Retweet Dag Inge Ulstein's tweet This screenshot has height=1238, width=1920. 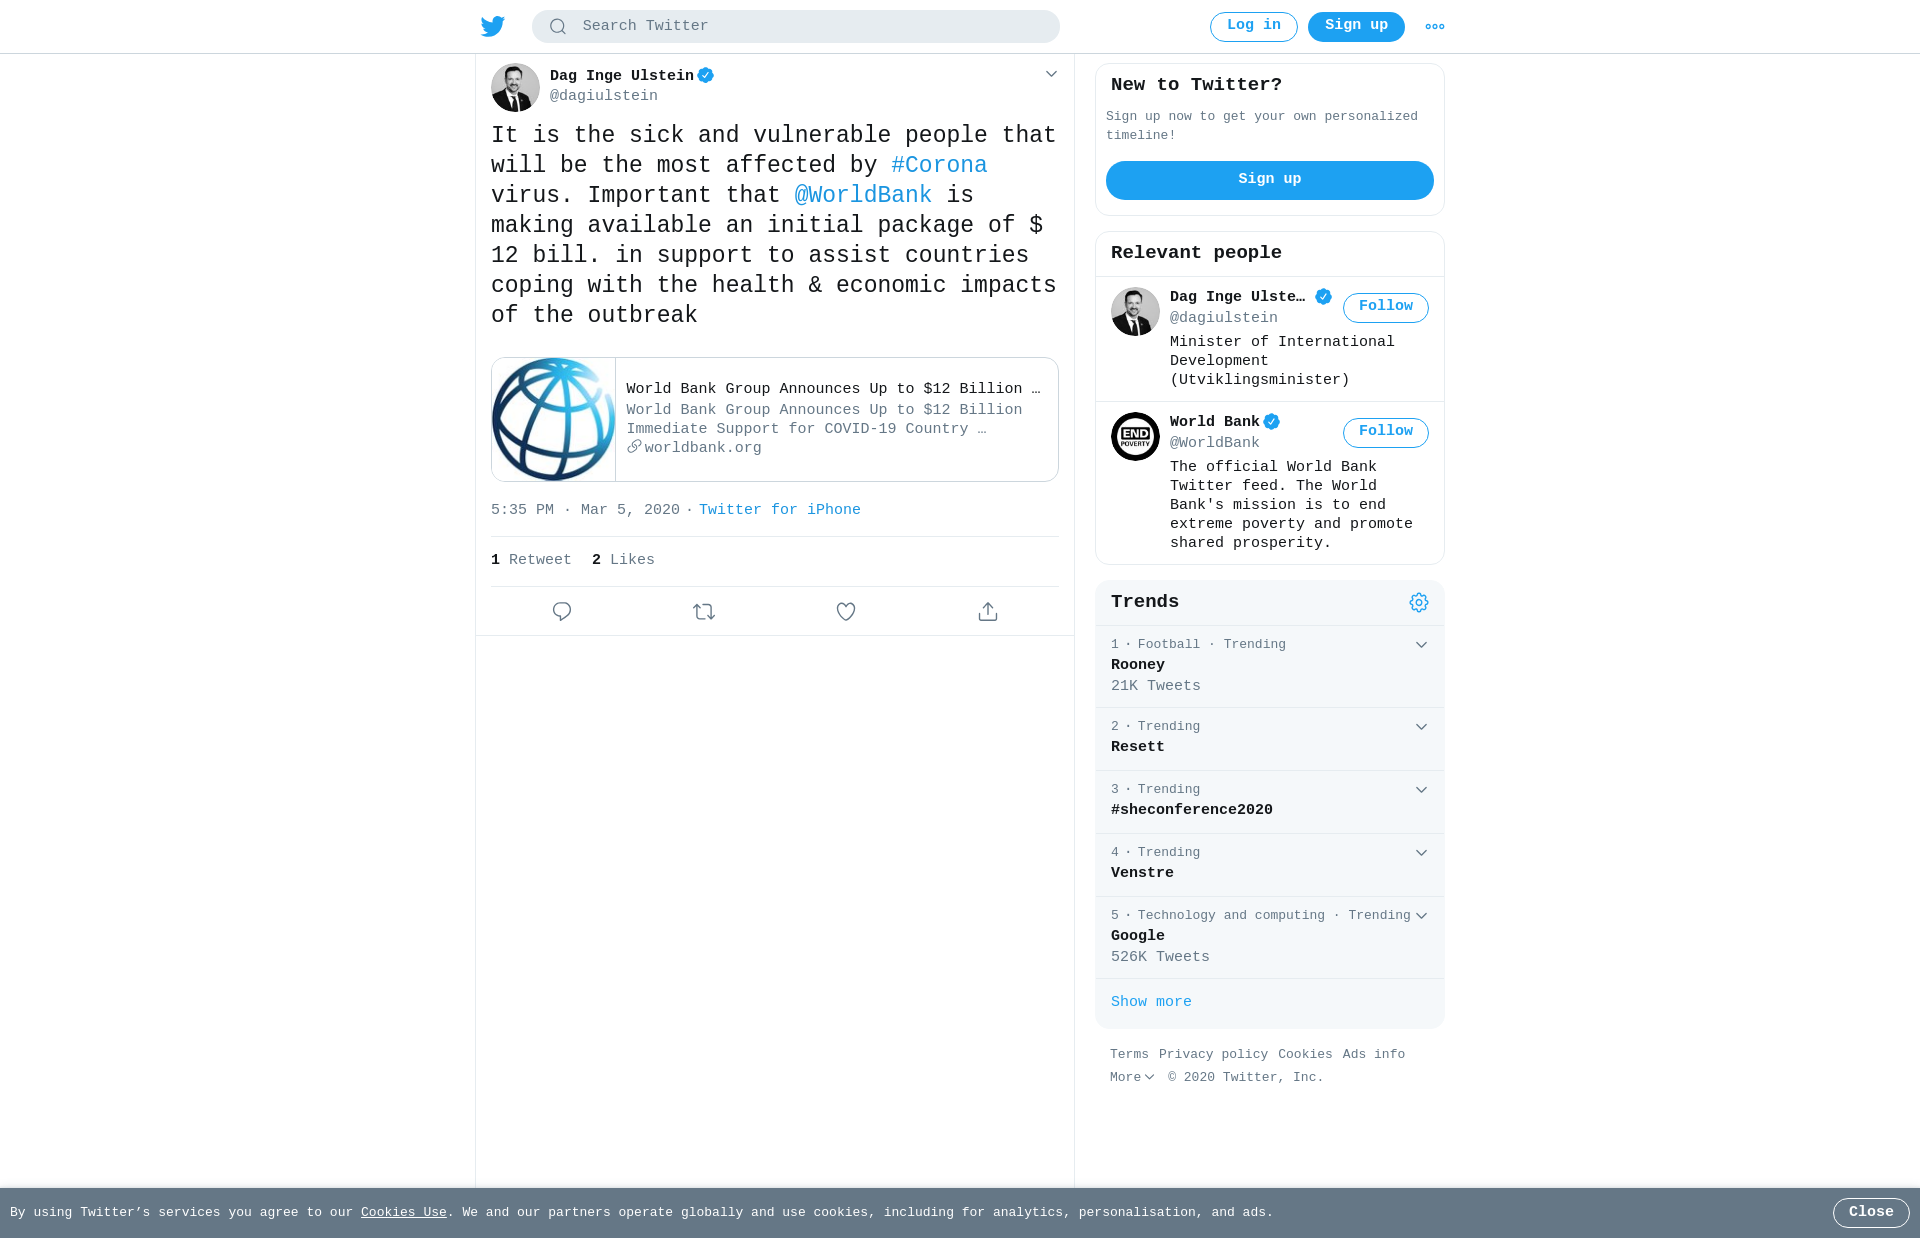(704, 611)
